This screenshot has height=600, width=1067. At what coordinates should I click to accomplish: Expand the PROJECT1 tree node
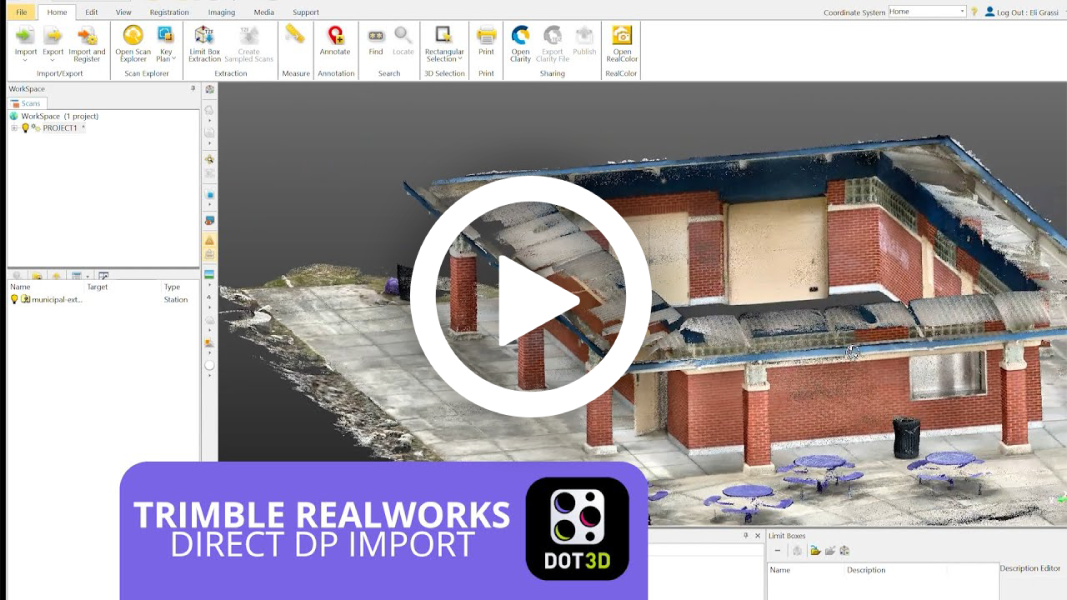click(14, 127)
